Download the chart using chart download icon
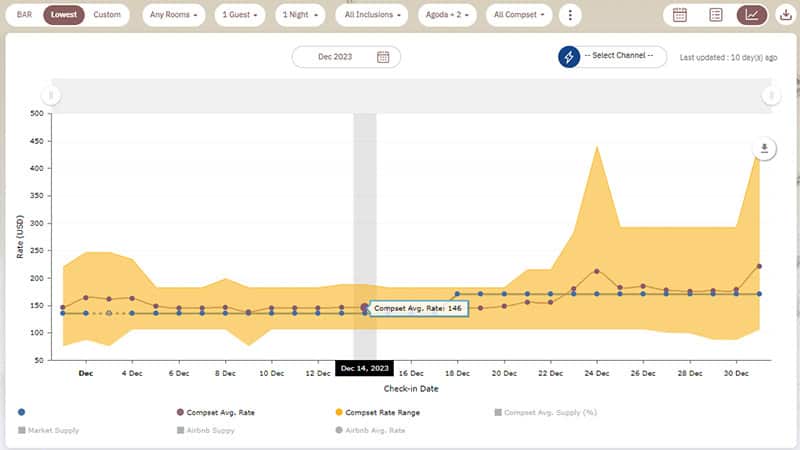The height and width of the screenshot is (450, 800). click(764, 149)
